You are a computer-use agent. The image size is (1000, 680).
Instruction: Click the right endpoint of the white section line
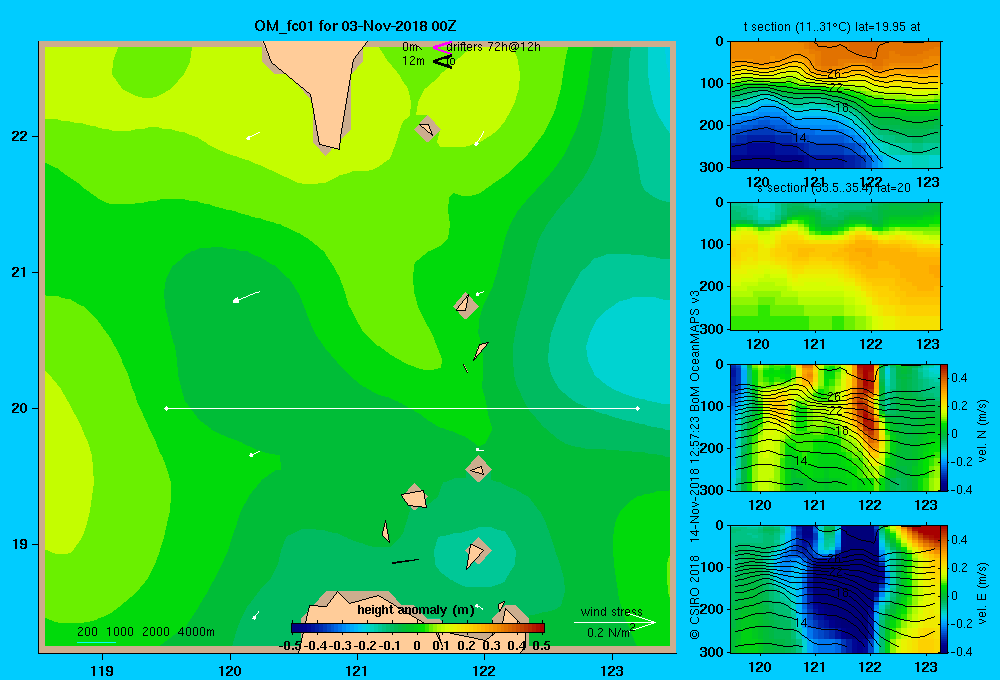(638, 408)
